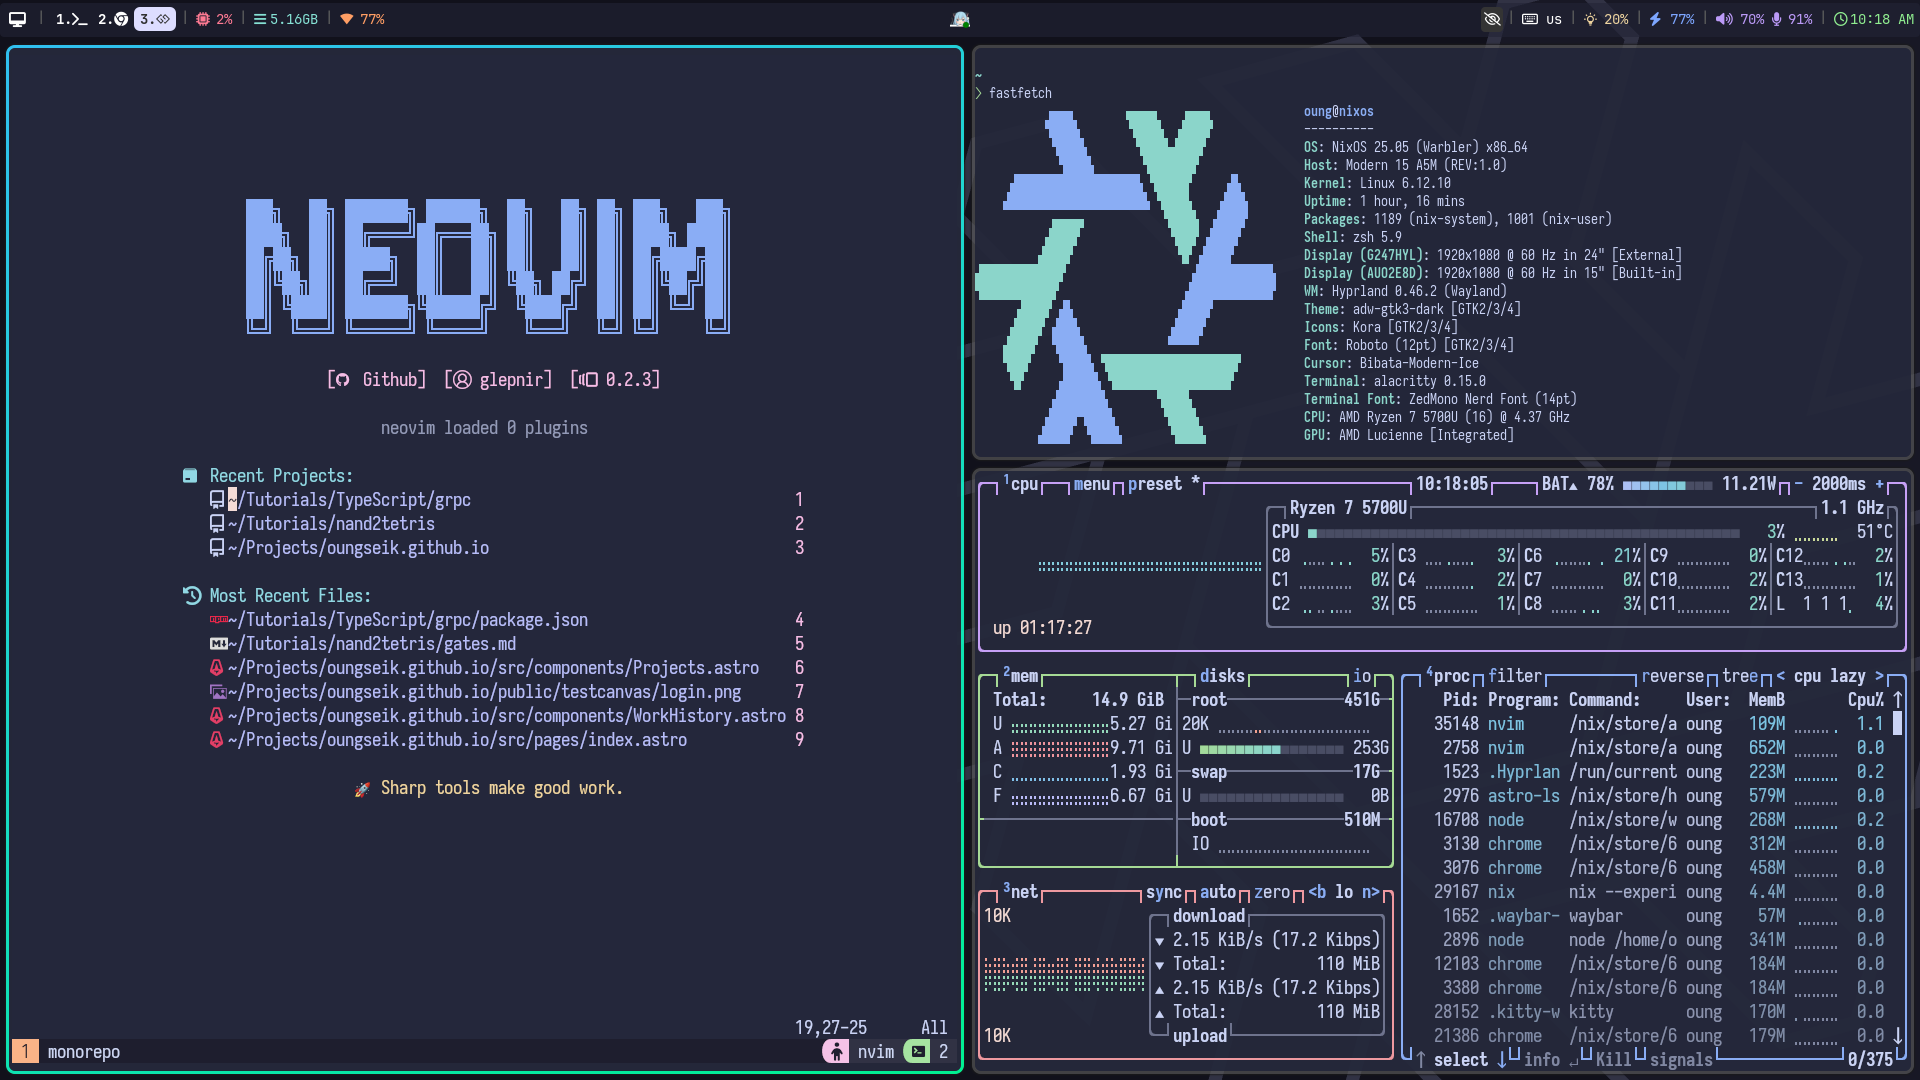Image resolution: width=1920 pixels, height=1080 pixels.
Task: Switch to the terminal workspace 1
Action: point(70,18)
